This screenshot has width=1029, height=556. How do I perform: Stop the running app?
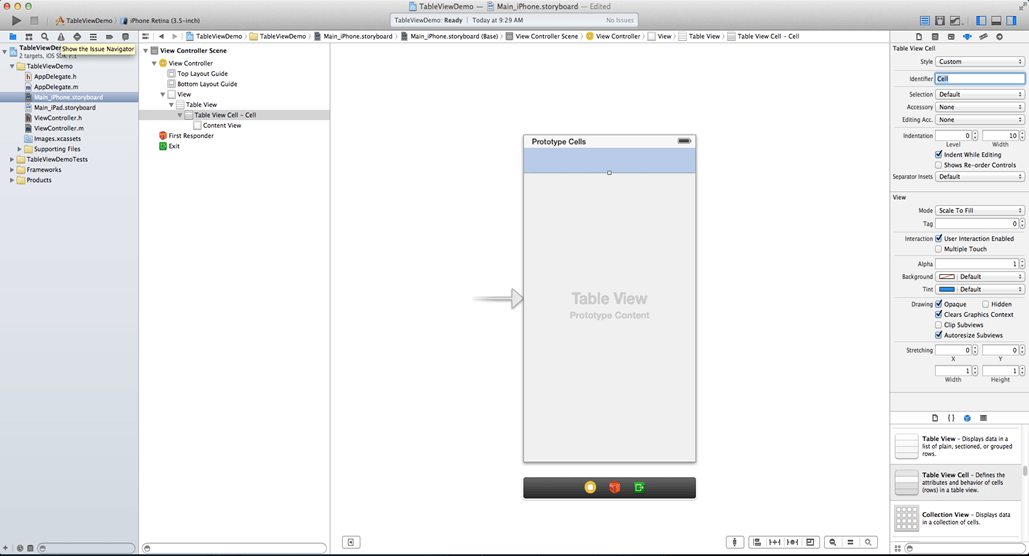pyautogui.click(x=34, y=20)
